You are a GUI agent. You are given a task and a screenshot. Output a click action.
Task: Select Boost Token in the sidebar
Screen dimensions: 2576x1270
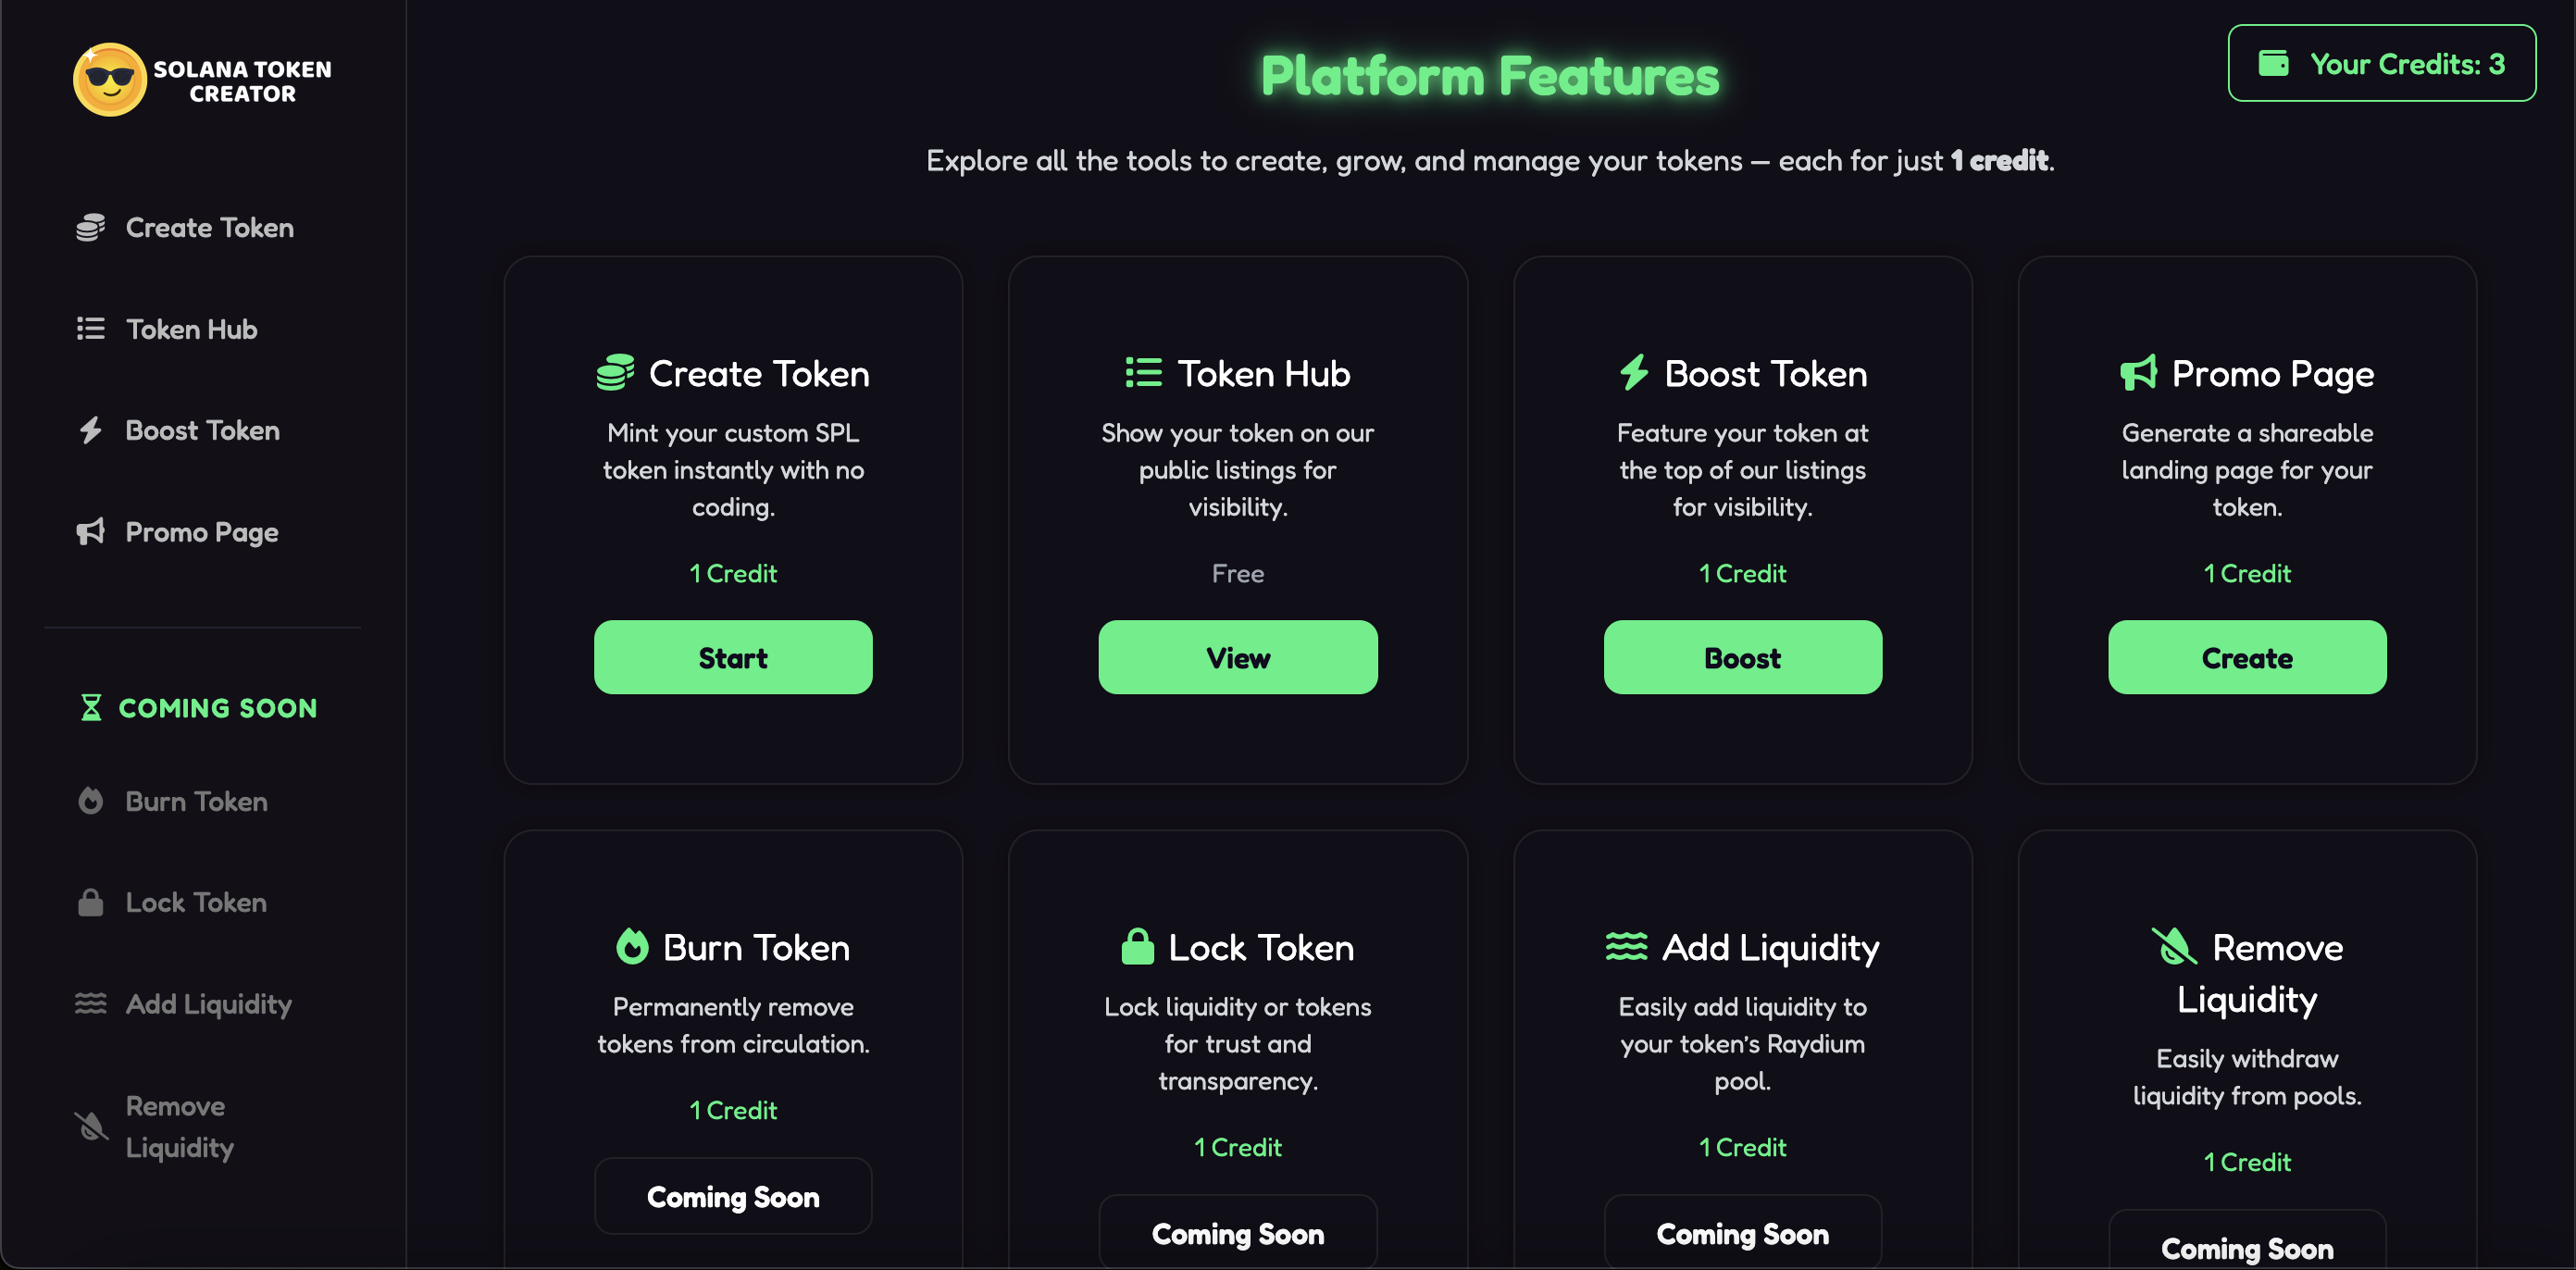(202, 431)
